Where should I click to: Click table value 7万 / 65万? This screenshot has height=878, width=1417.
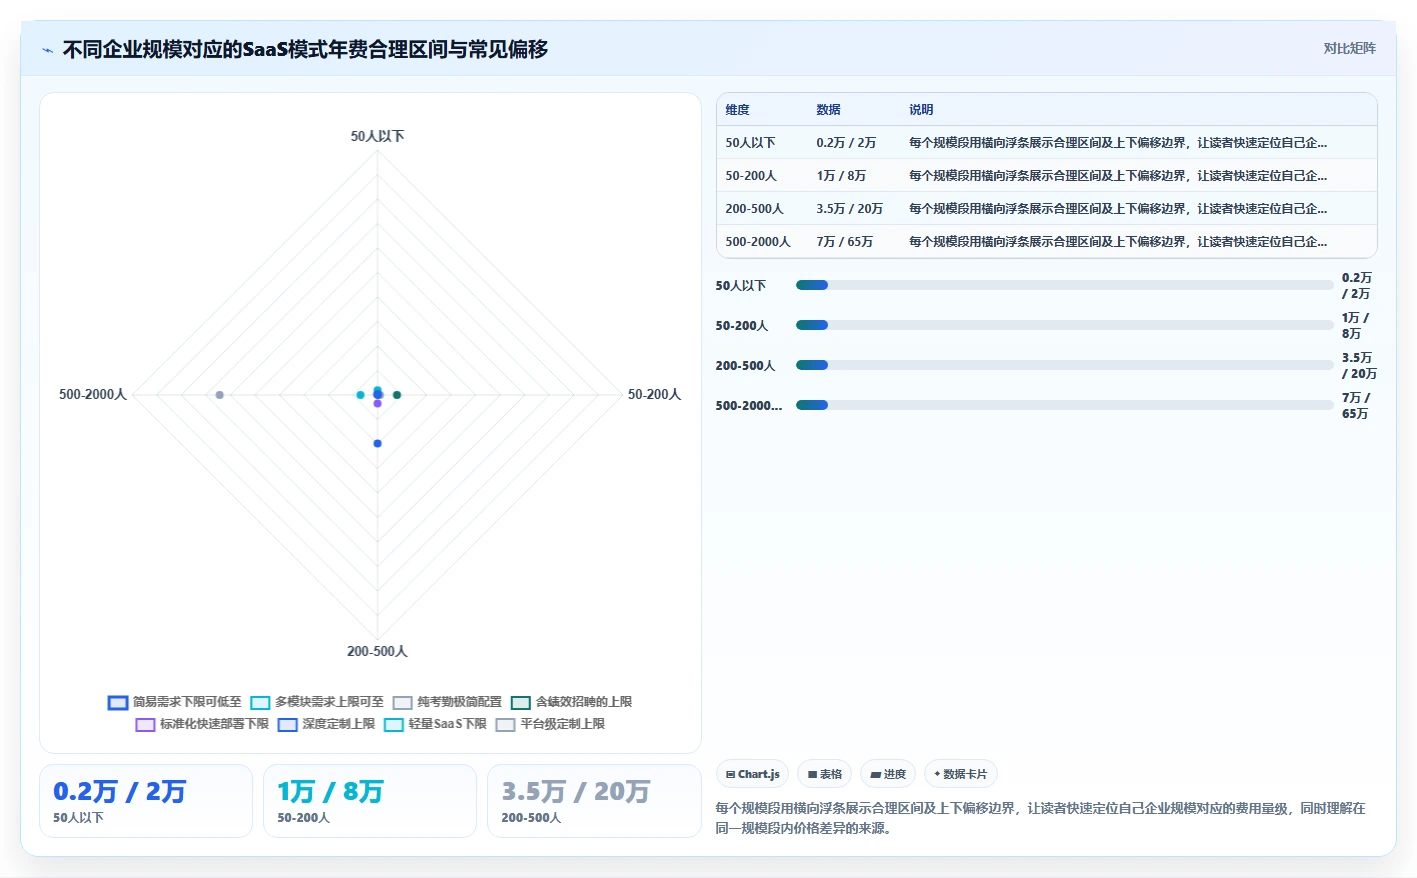(x=845, y=242)
